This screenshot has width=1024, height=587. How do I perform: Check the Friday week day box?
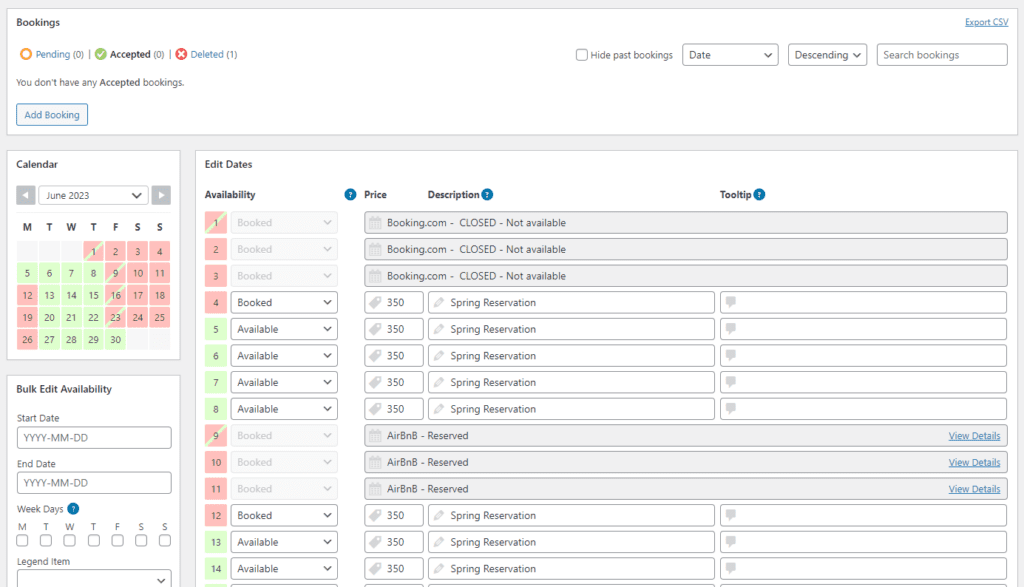[x=118, y=541]
